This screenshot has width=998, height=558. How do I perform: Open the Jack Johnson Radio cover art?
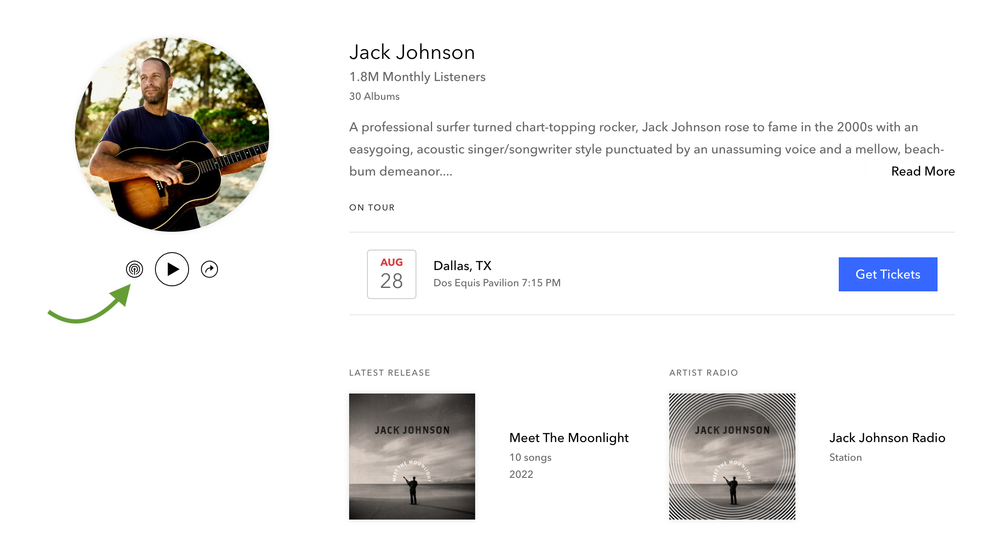732,456
